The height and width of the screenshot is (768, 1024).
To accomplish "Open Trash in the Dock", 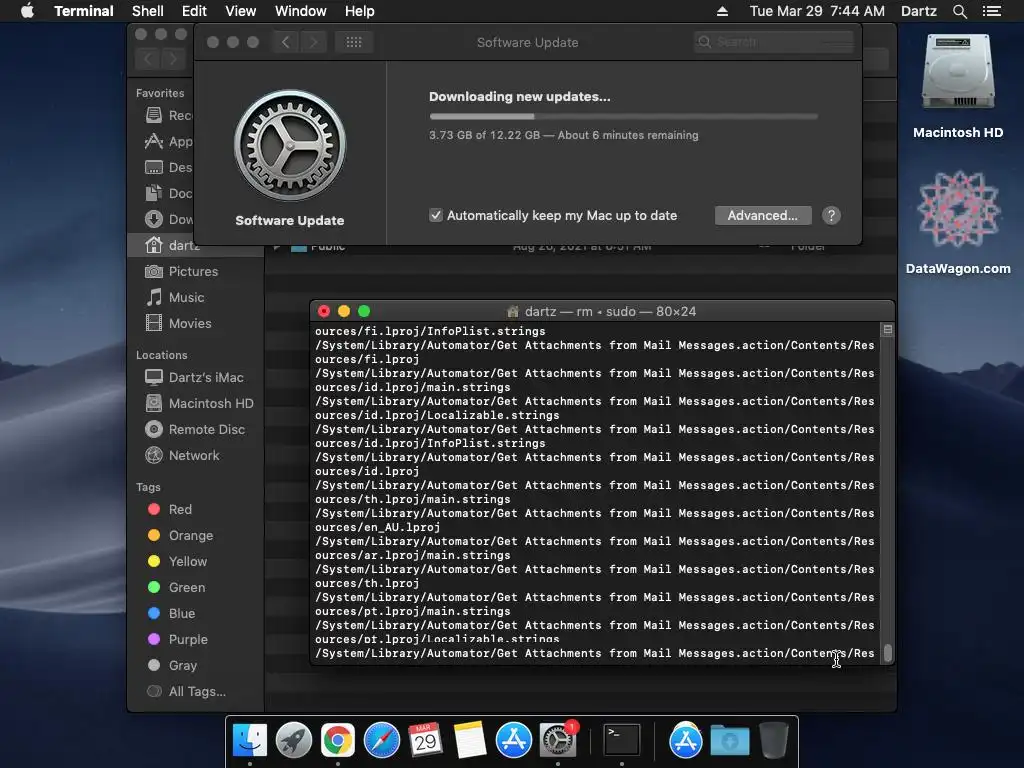I will pyautogui.click(x=774, y=740).
